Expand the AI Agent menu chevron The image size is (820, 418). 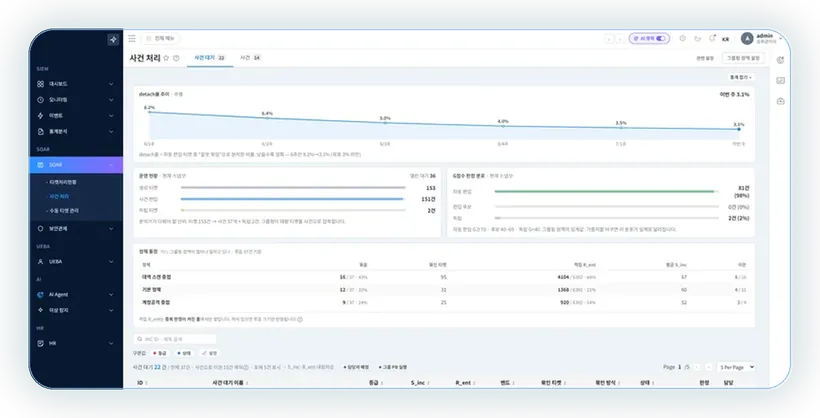111,295
